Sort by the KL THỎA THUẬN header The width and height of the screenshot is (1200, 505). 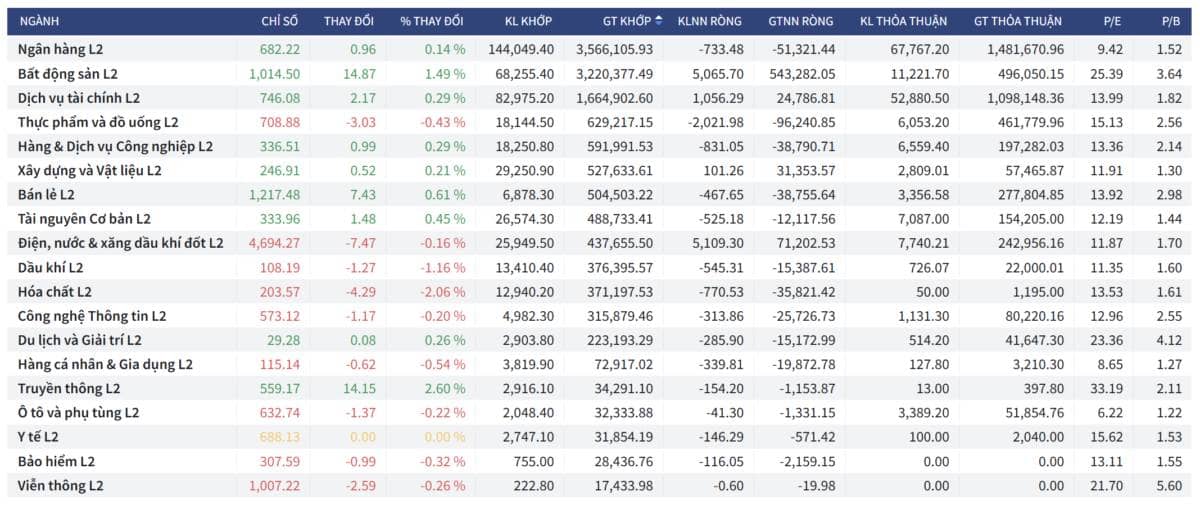(x=904, y=21)
